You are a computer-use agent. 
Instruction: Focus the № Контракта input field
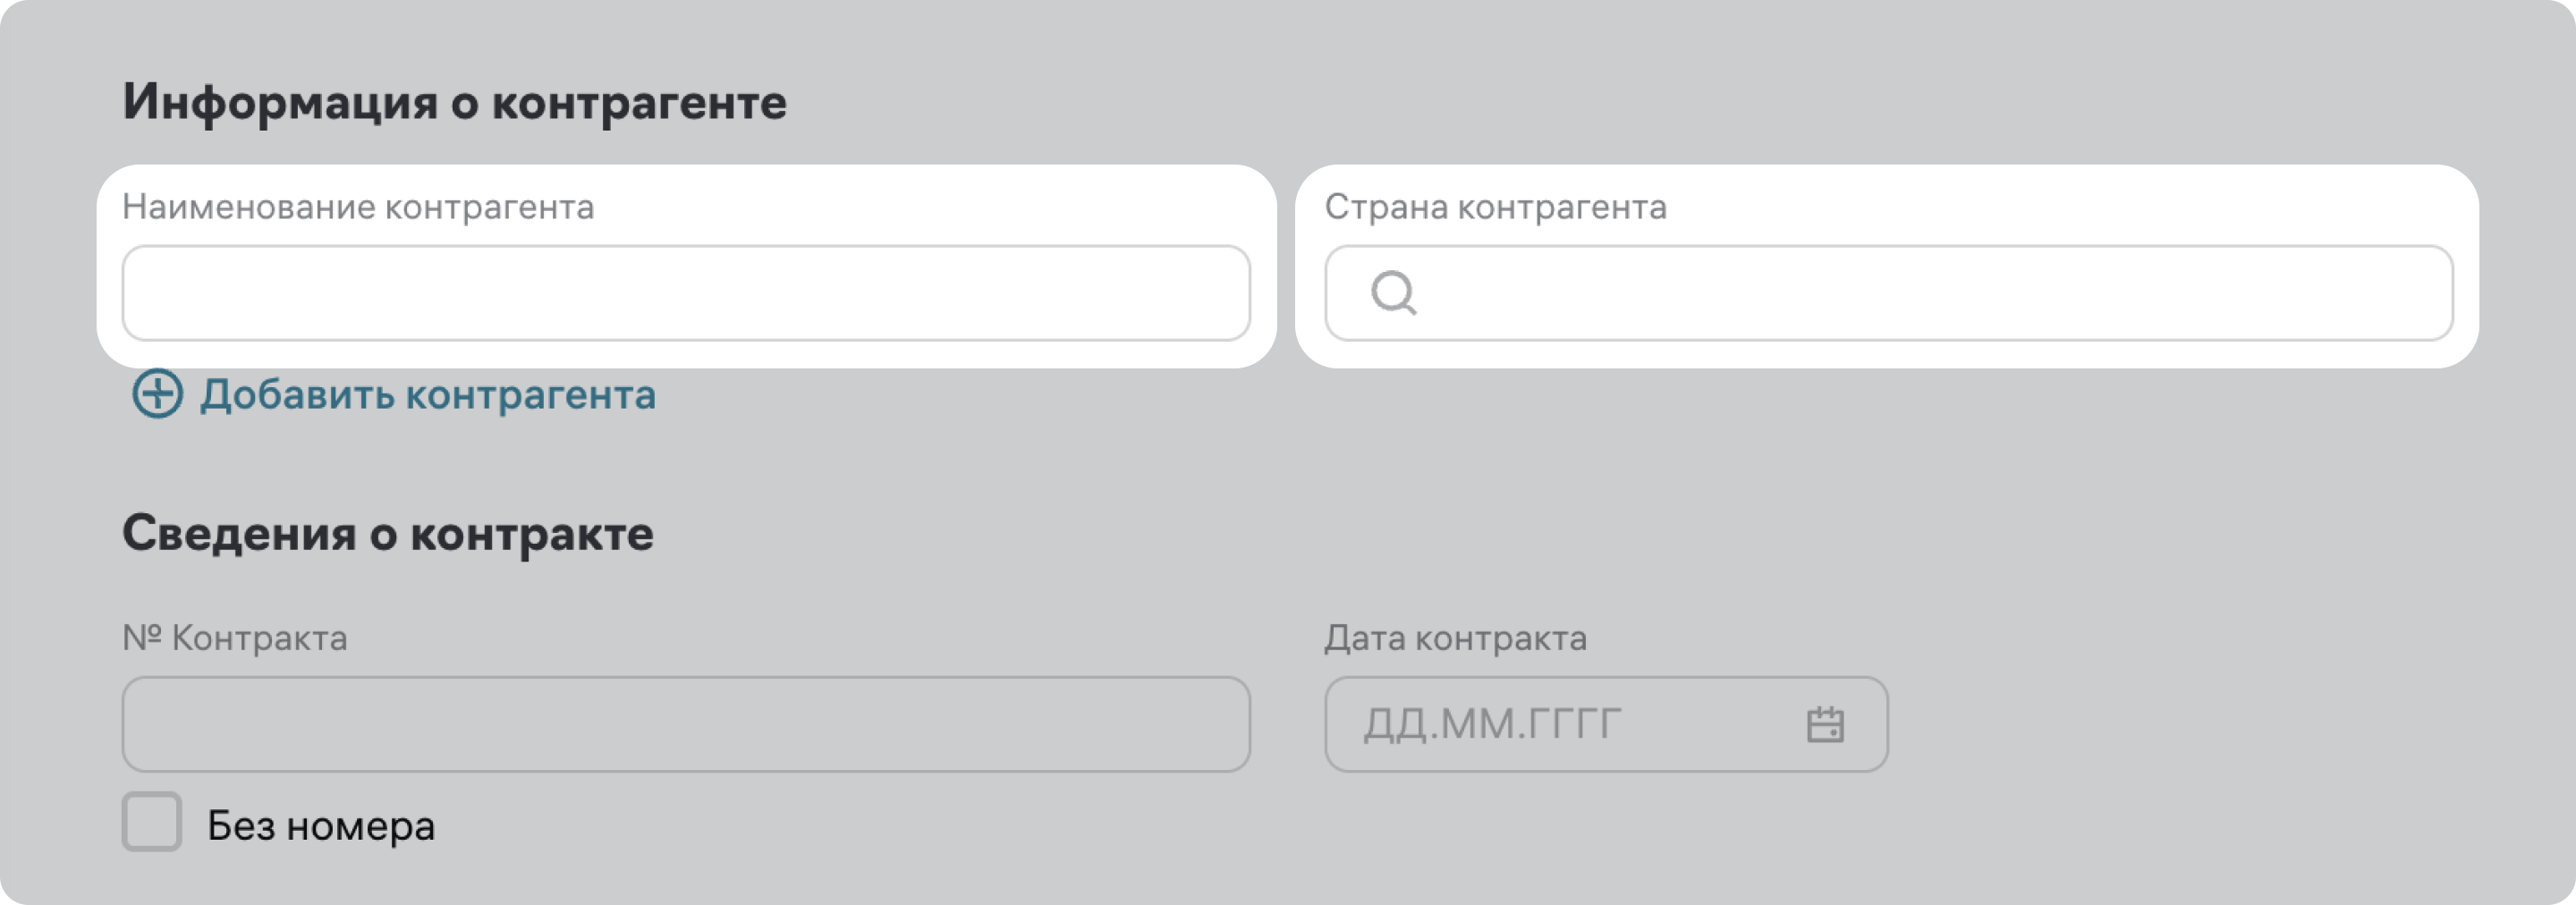tap(686, 724)
